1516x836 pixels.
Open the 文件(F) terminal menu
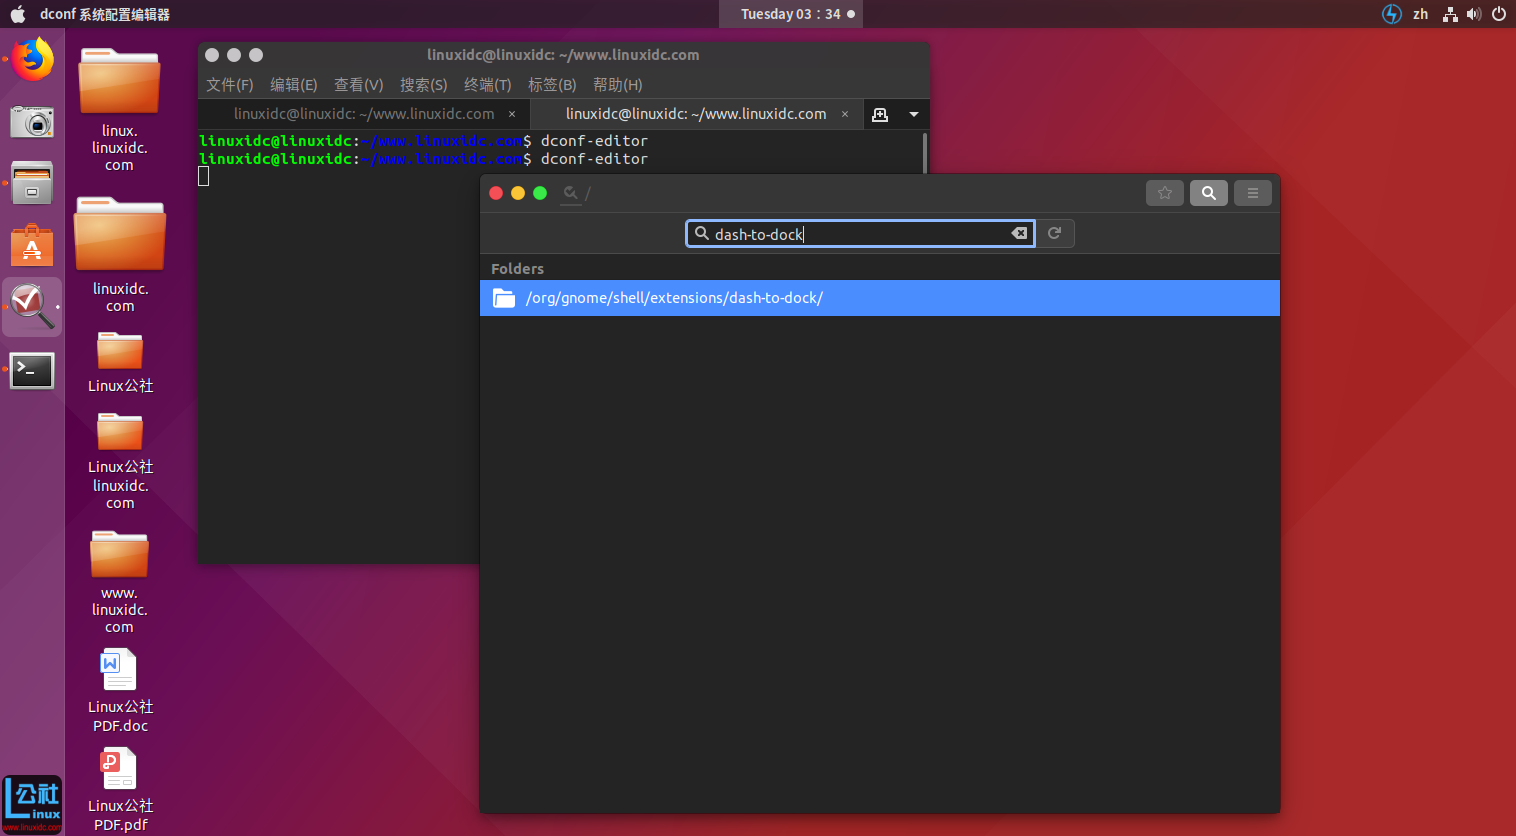[x=230, y=85]
